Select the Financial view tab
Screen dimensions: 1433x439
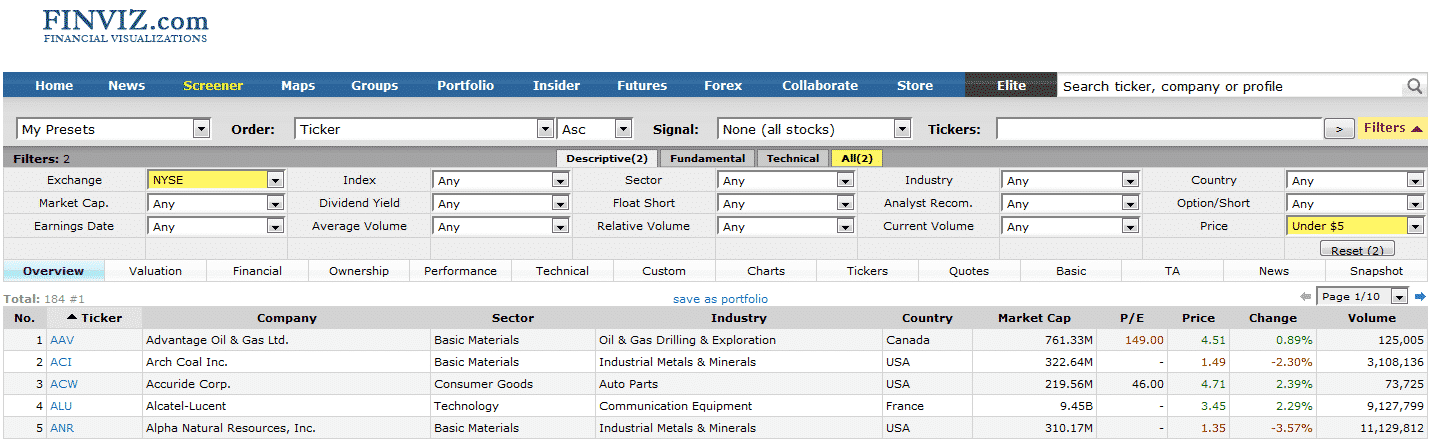(x=257, y=271)
